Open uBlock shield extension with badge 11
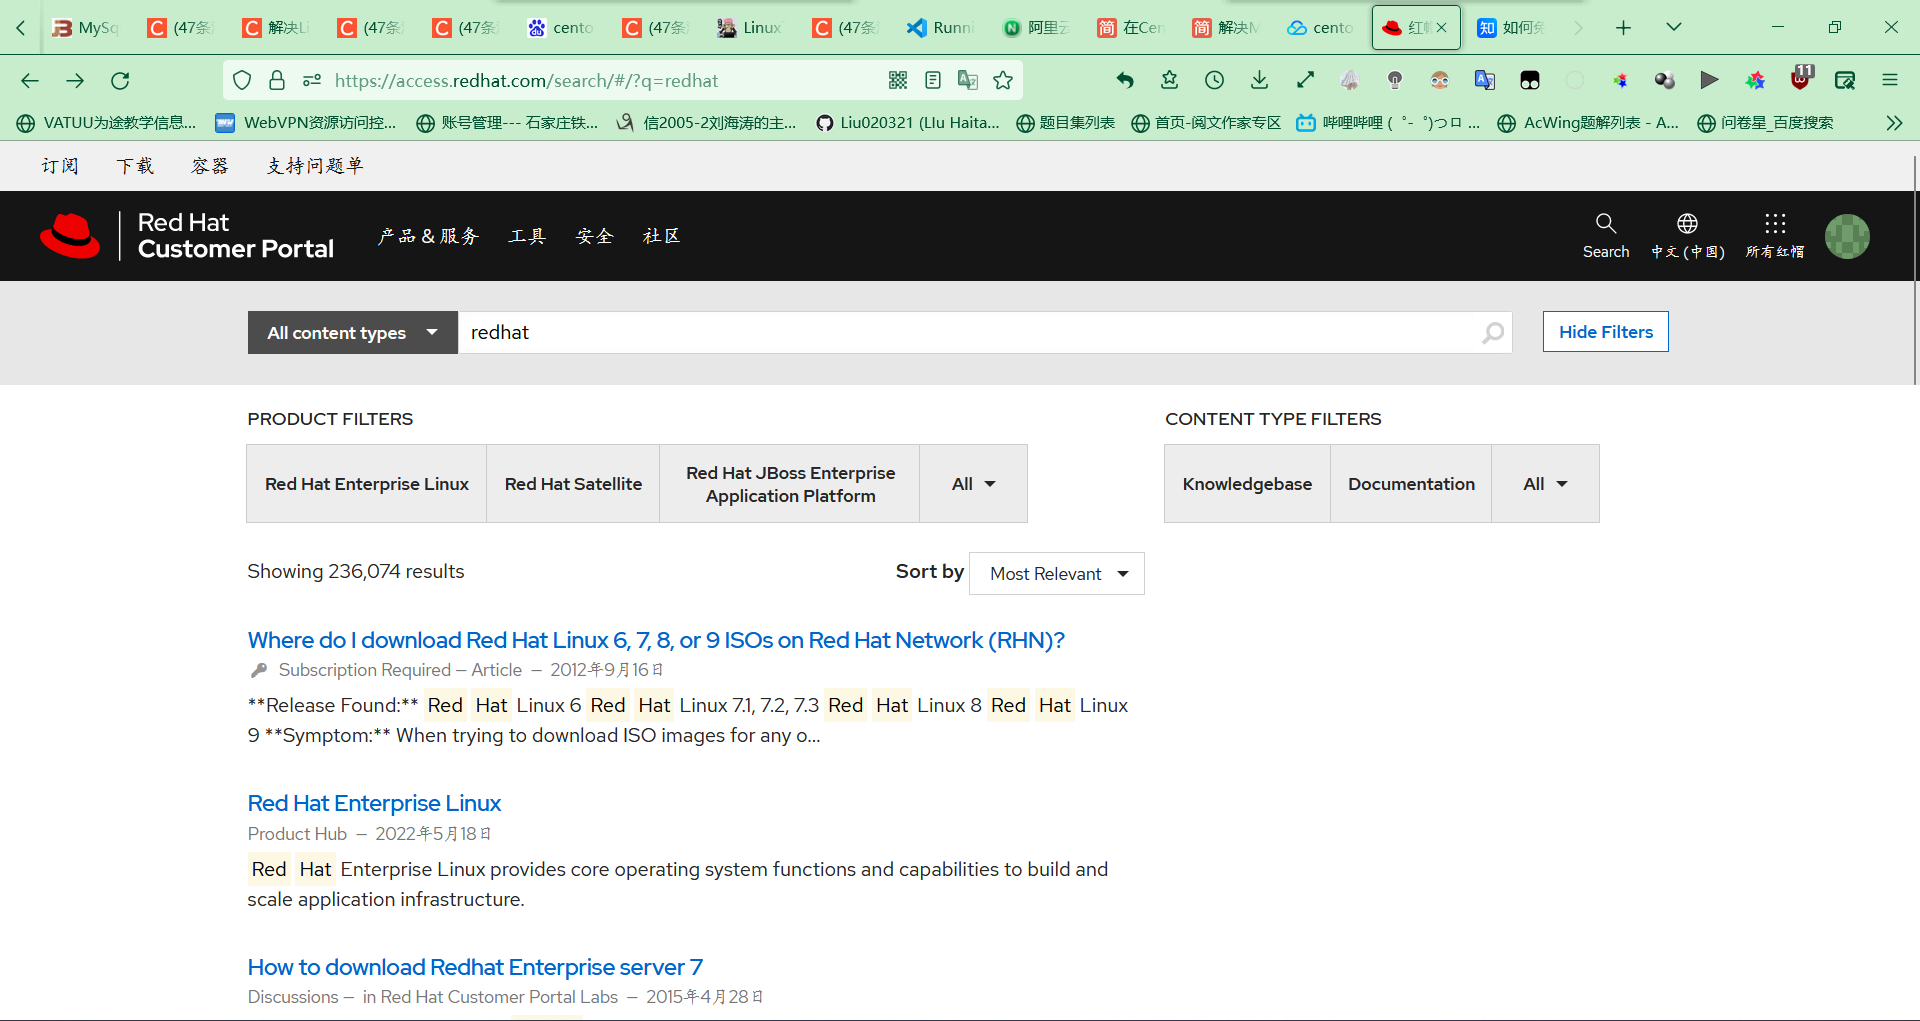The image size is (1920, 1021). [x=1801, y=79]
